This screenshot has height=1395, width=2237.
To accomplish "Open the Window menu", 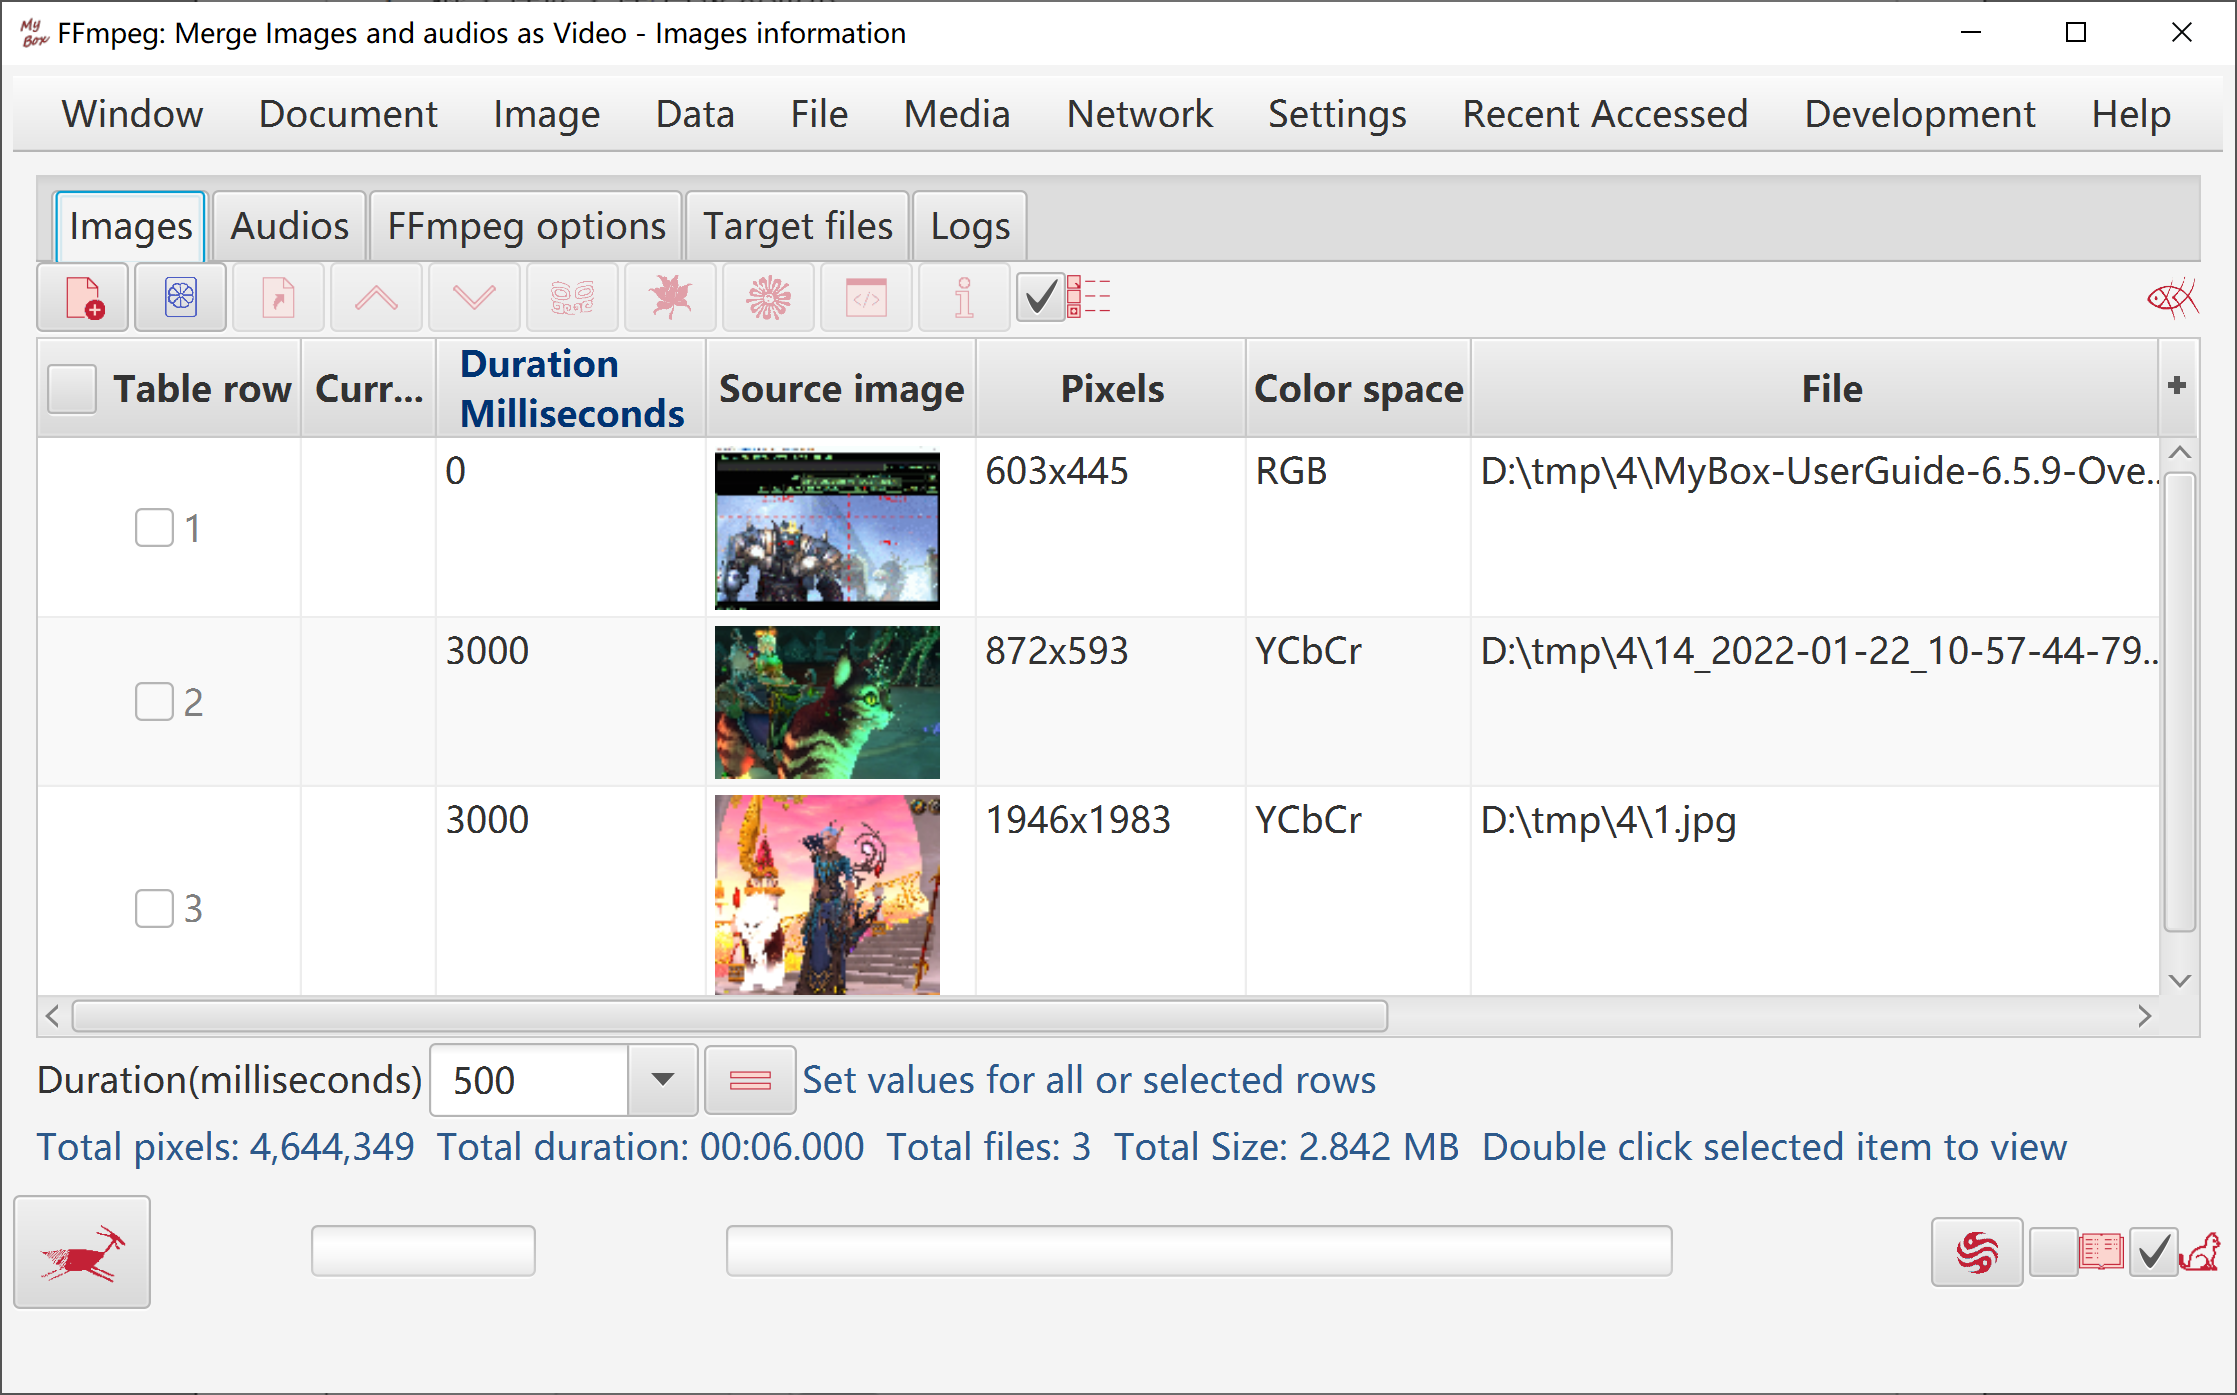I will point(132,114).
